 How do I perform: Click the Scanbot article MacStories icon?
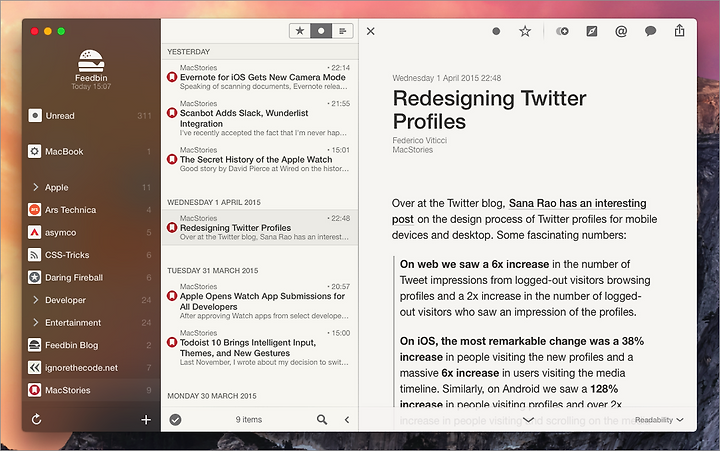172,113
